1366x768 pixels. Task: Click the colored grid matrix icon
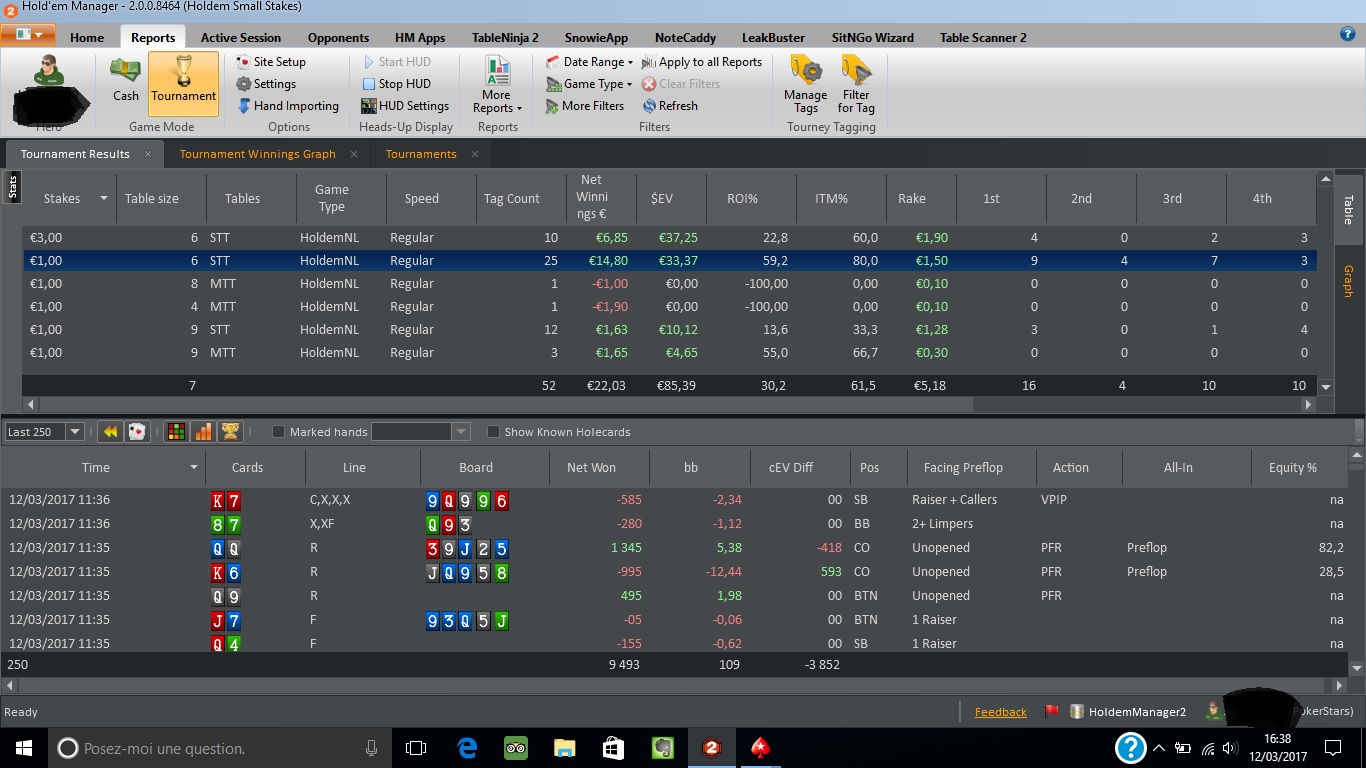[x=176, y=432]
